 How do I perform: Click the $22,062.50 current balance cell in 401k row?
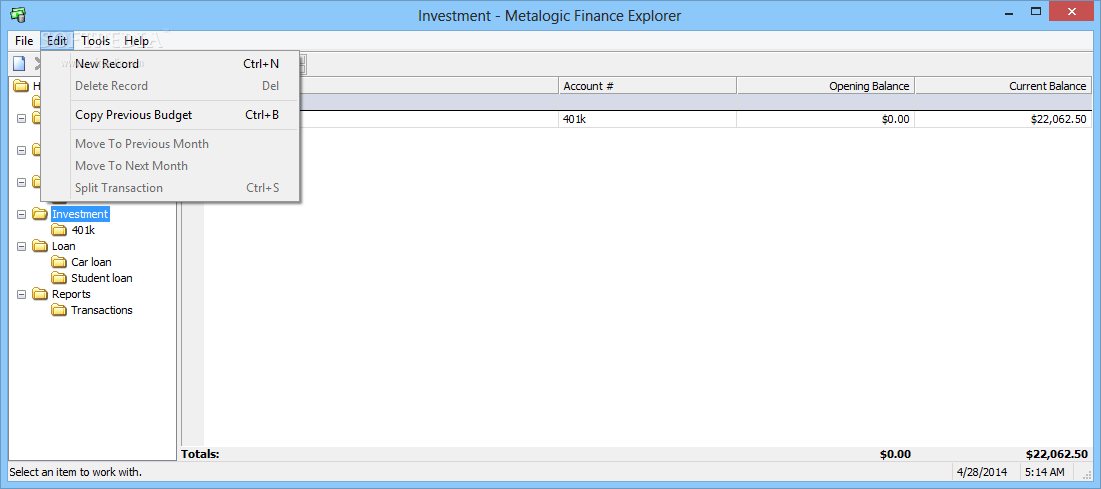[1003, 119]
